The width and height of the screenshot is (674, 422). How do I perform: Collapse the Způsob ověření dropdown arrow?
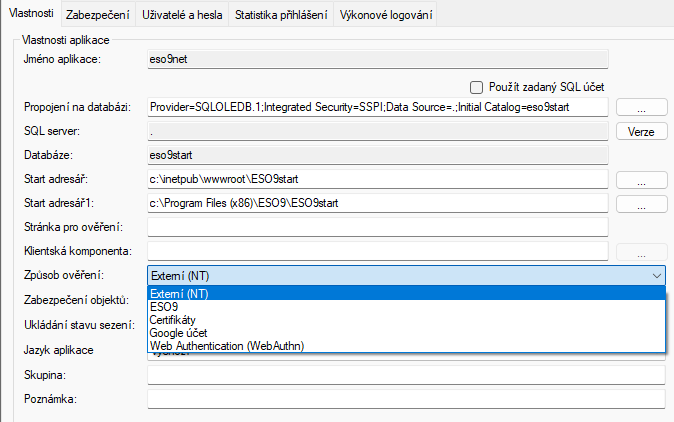pos(656,276)
